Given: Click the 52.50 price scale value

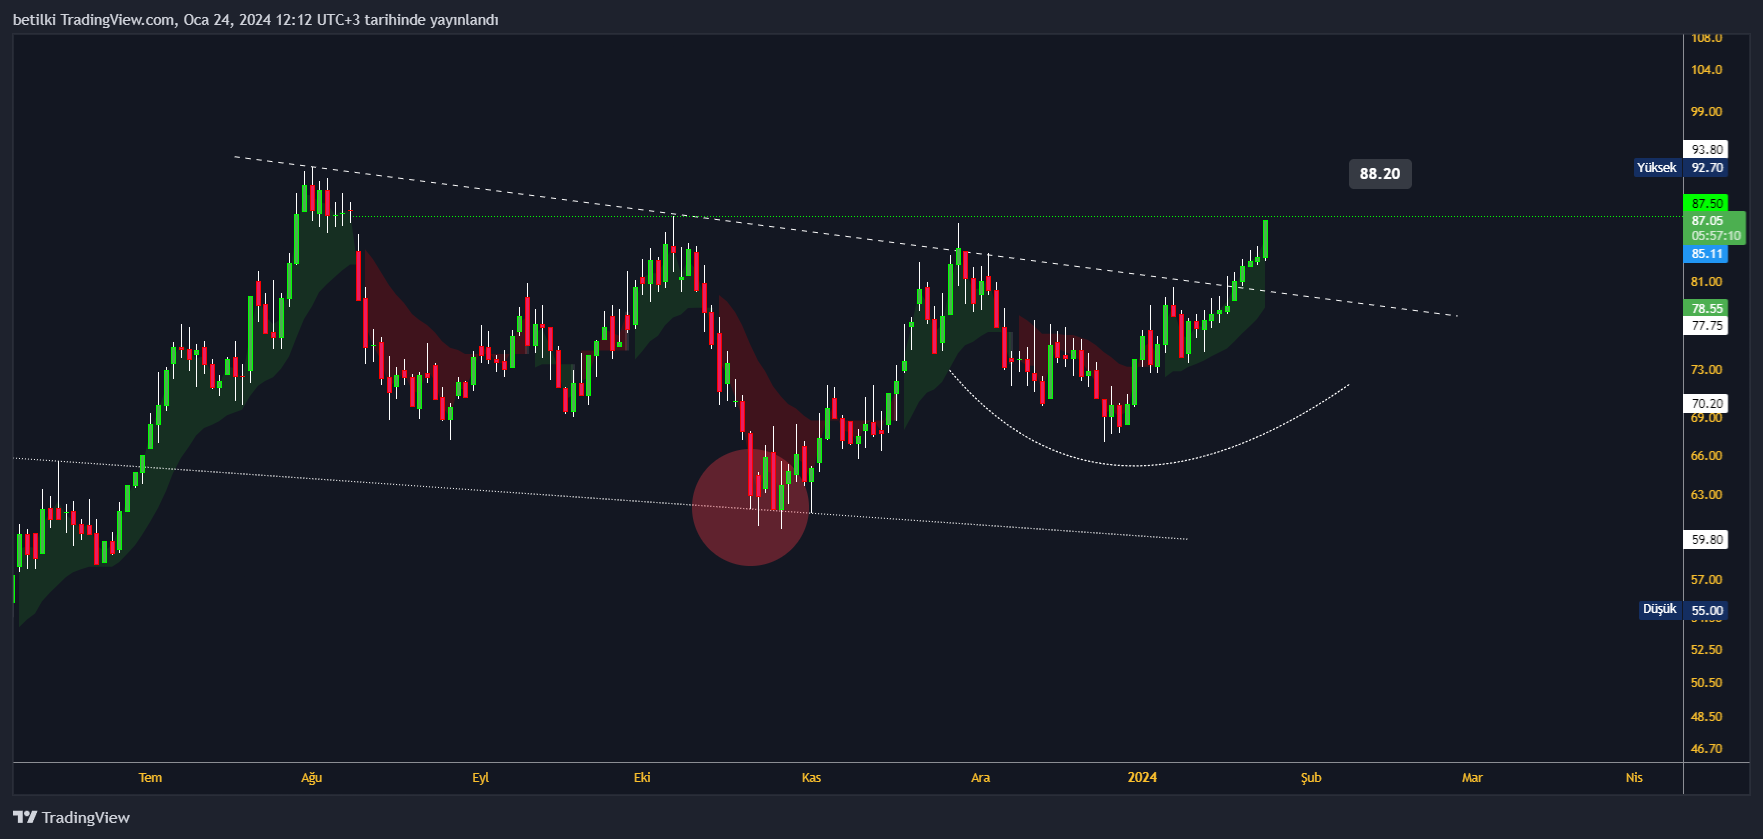Looking at the screenshot, I should pos(1707,650).
